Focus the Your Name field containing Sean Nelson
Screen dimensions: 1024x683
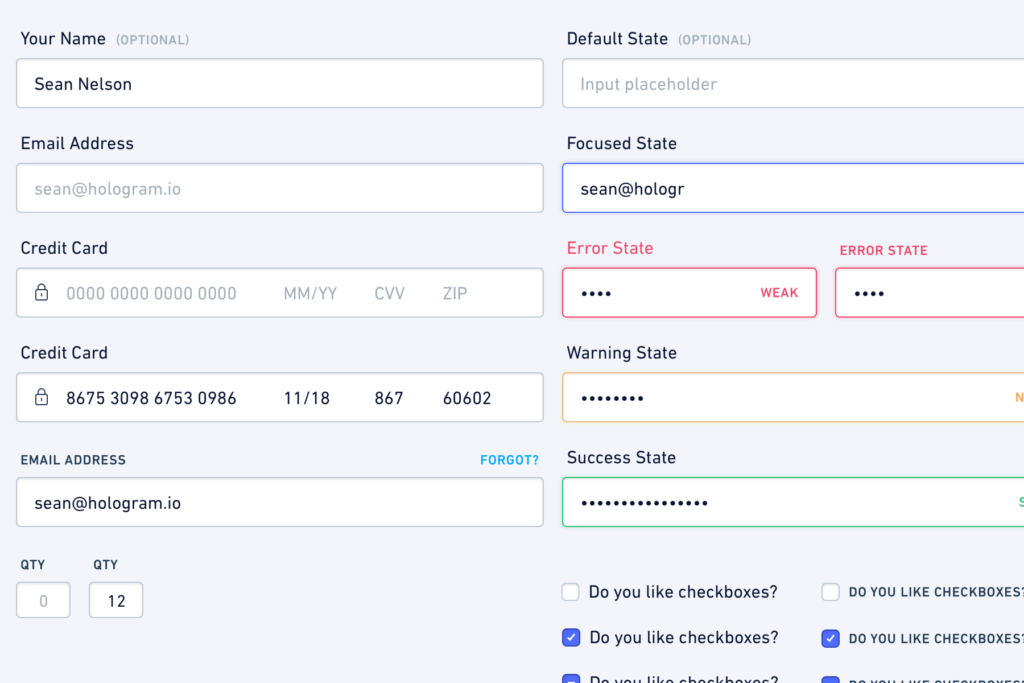pos(280,84)
